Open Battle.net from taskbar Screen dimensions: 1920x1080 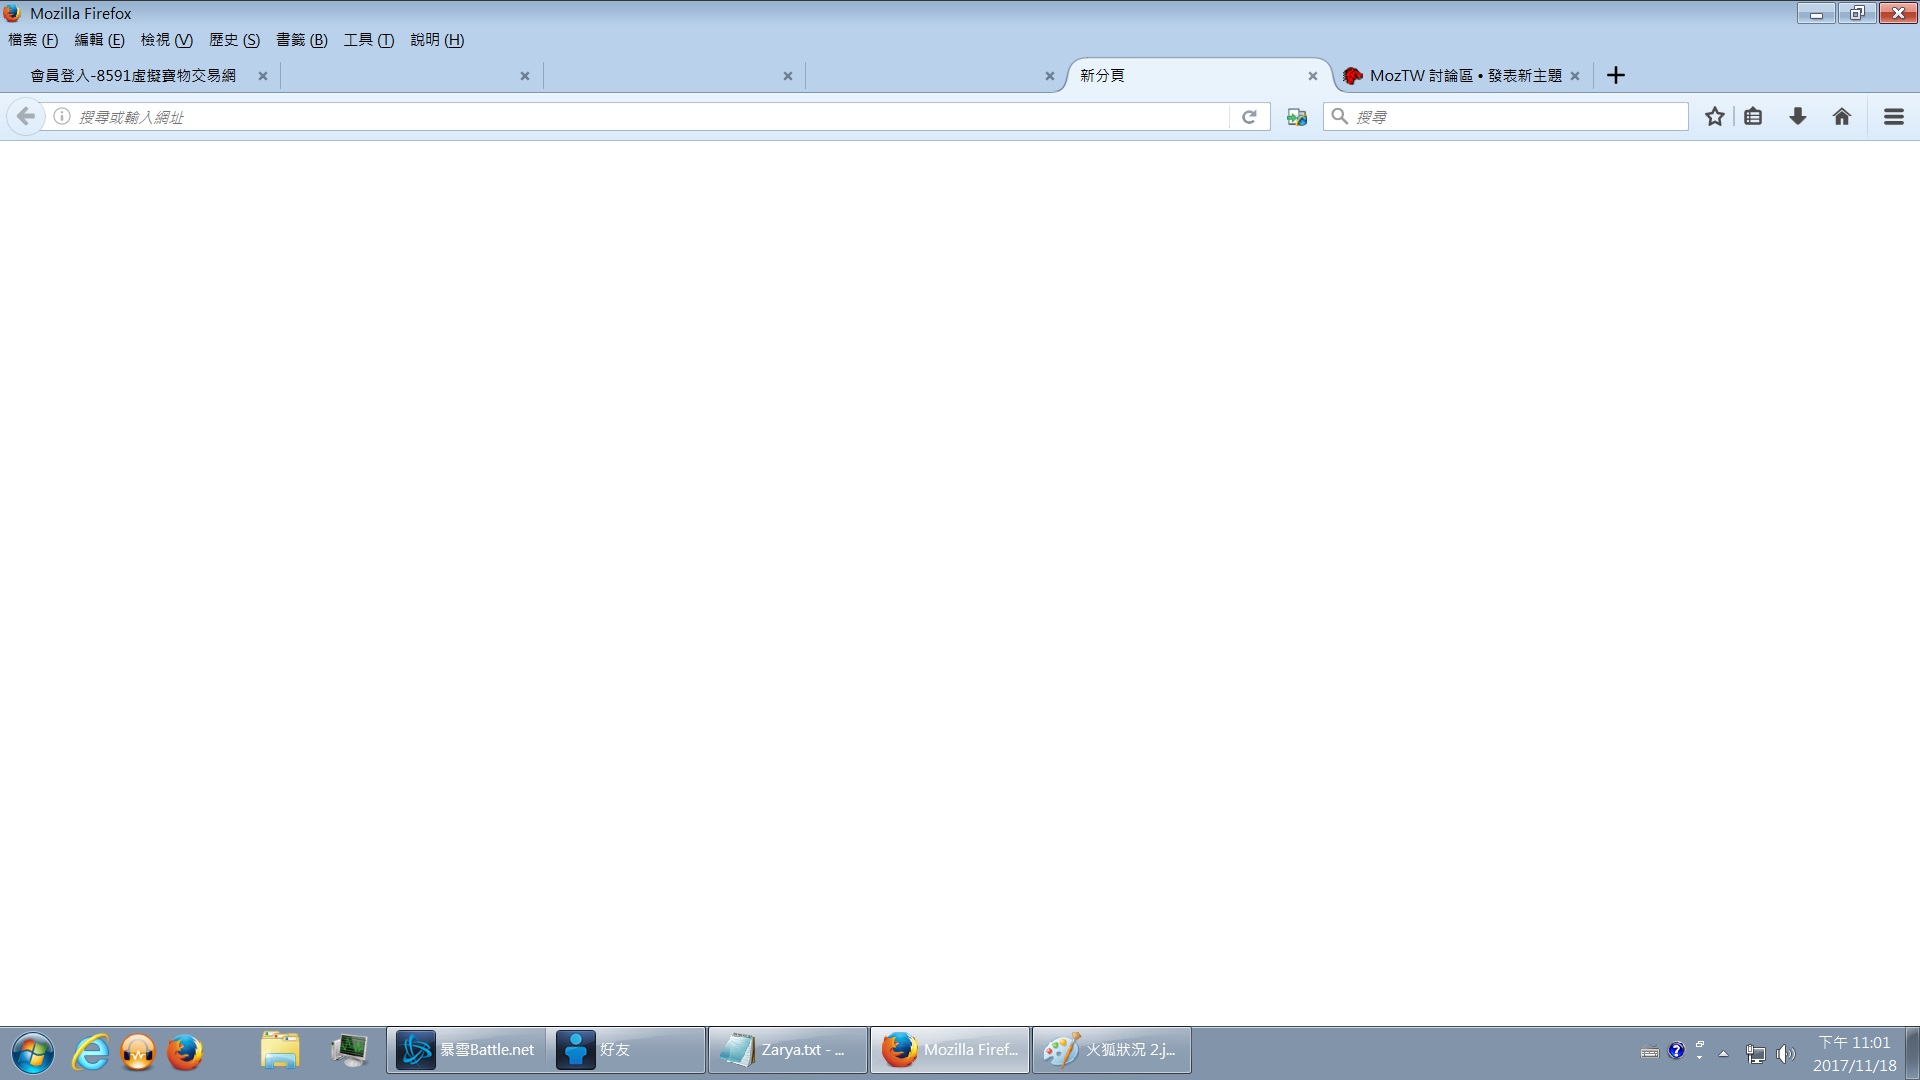point(467,1050)
